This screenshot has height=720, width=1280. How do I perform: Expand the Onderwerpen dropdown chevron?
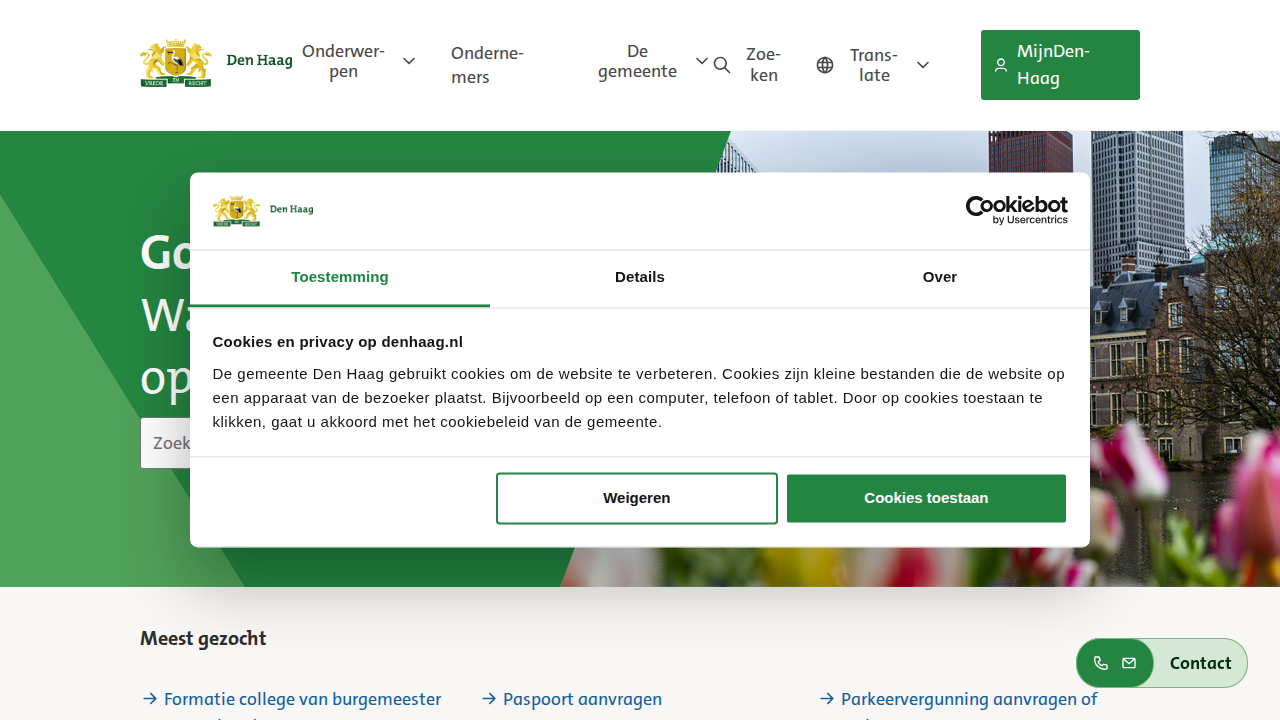(408, 61)
